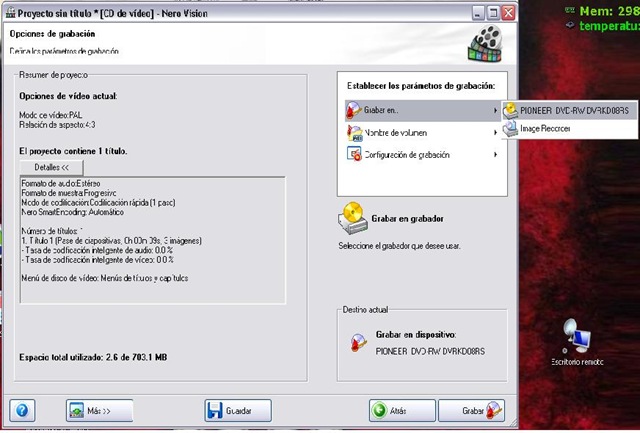This screenshot has width=640, height=433.
Task: Click the Grabar en disc-flame icon
Action: [353, 110]
